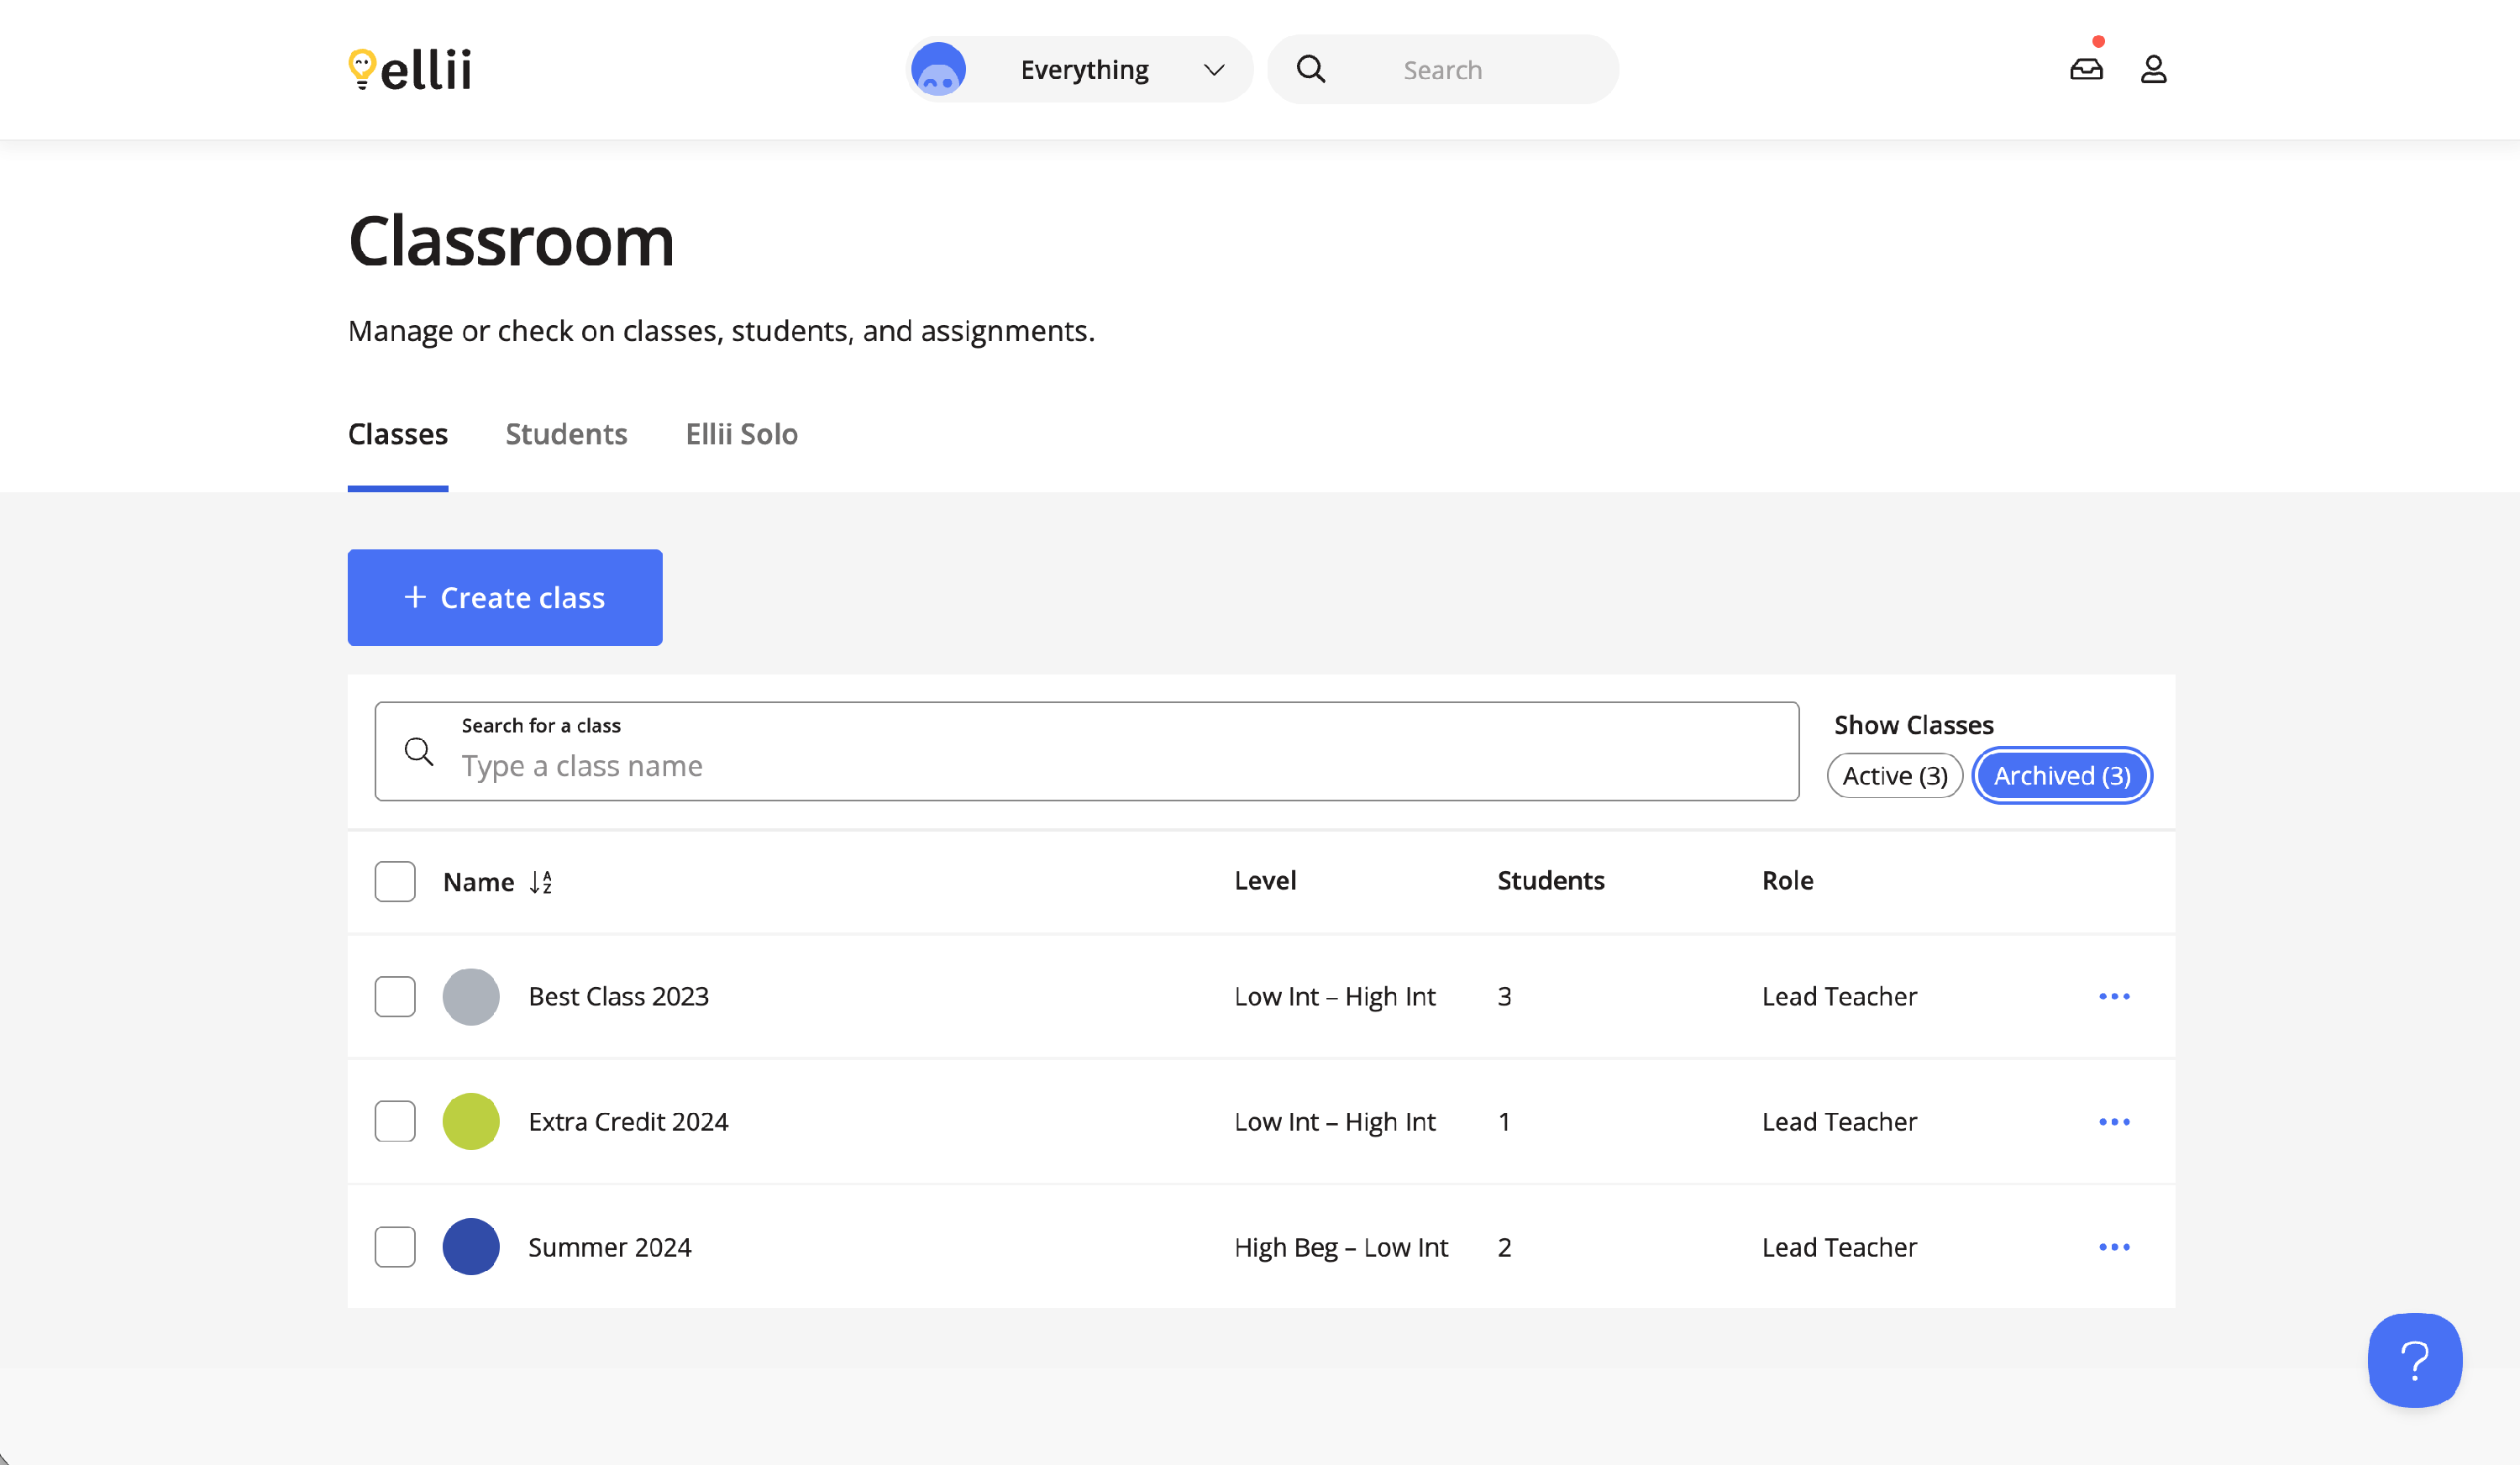
Task: Switch to the Students tab
Action: pos(566,434)
